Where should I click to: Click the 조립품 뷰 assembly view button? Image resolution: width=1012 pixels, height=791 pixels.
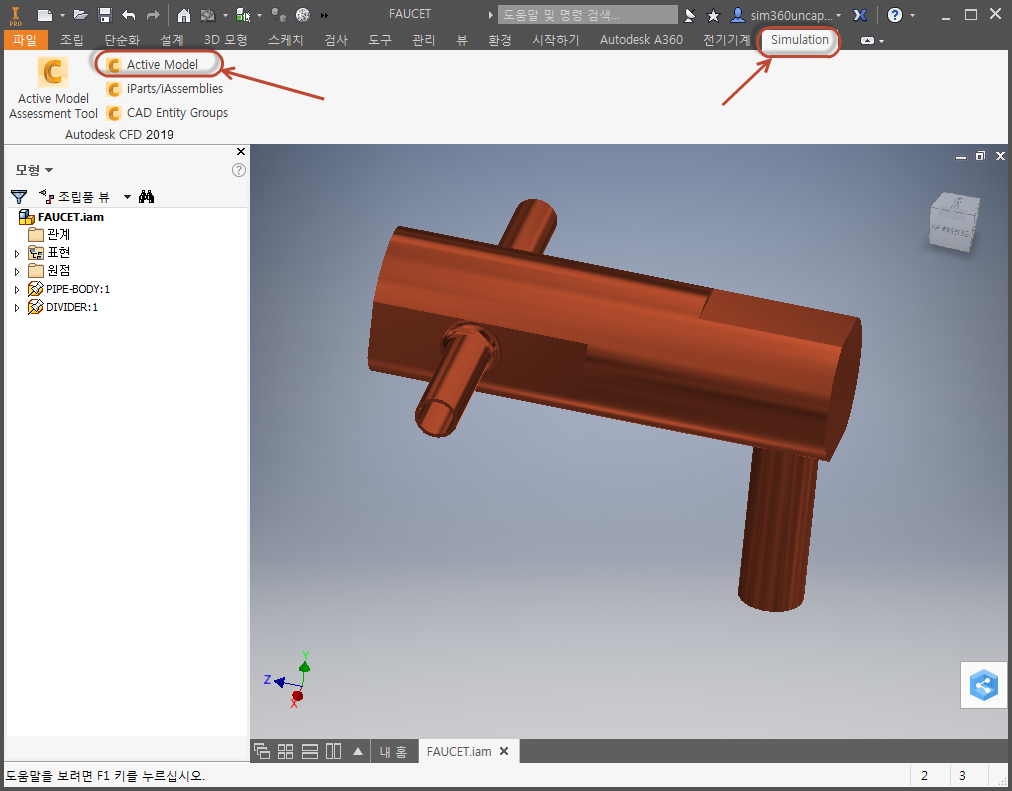[x=74, y=196]
